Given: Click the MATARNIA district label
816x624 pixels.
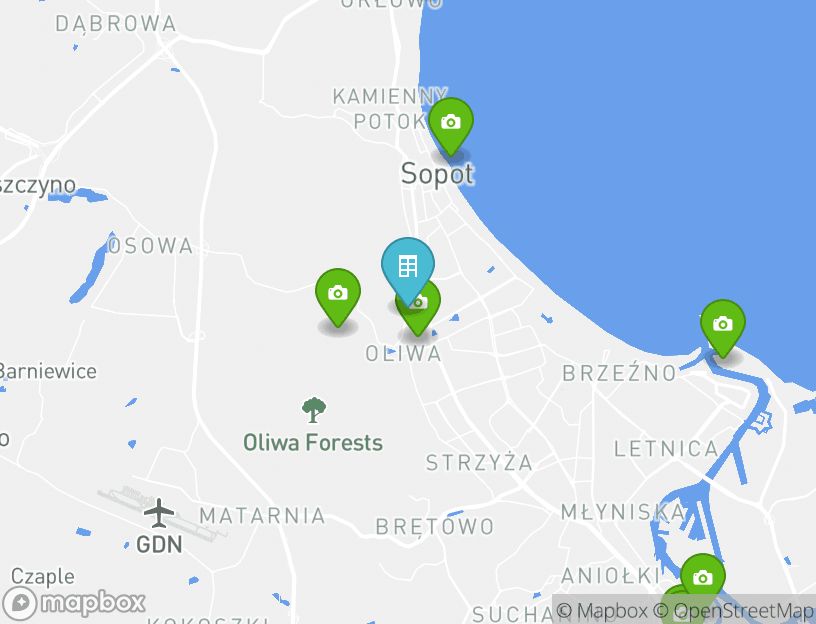Looking at the screenshot, I should click(x=262, y=516).
